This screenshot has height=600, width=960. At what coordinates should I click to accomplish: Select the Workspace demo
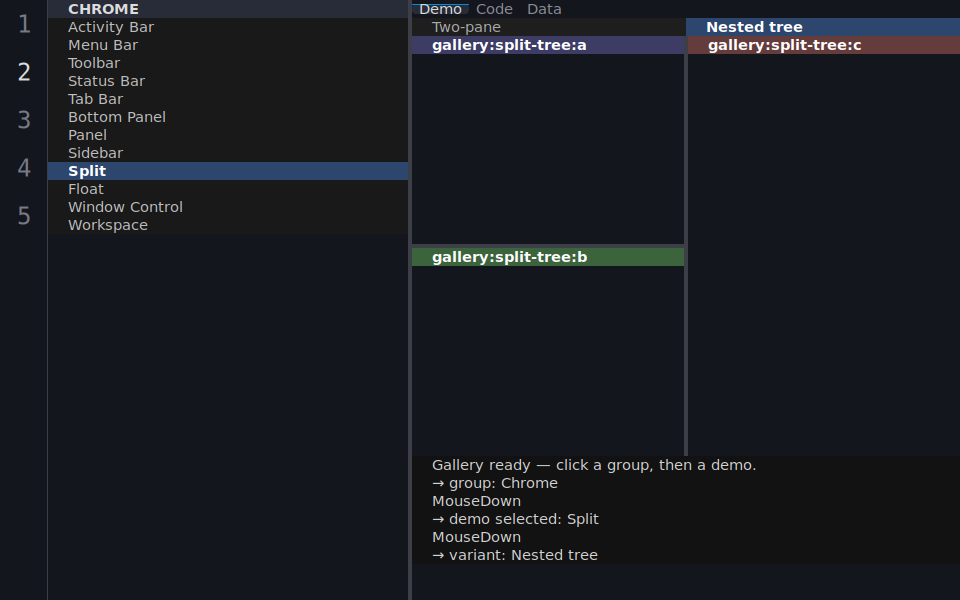pos(228,225)
